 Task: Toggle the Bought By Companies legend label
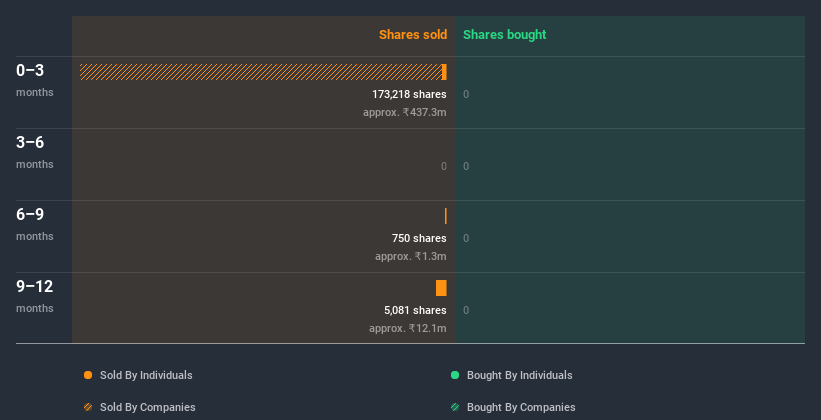[x=520, y=407]
